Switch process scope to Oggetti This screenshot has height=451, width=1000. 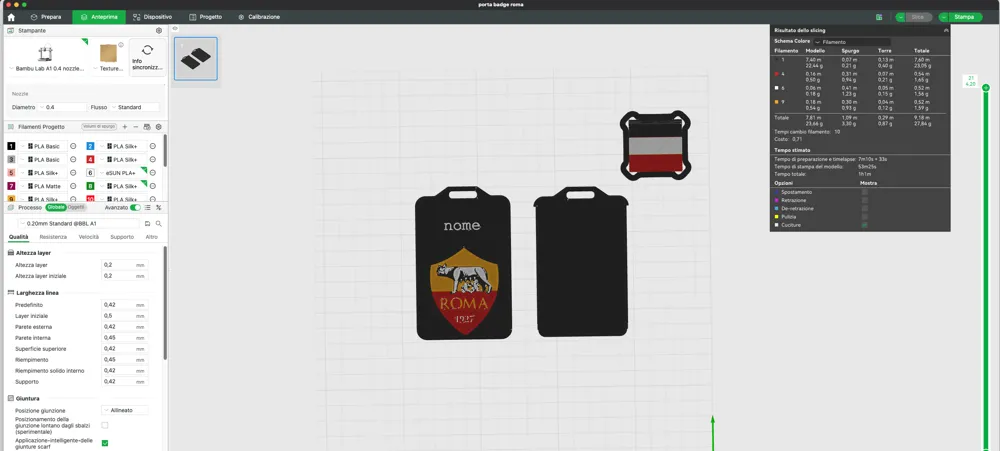[76, 207]
